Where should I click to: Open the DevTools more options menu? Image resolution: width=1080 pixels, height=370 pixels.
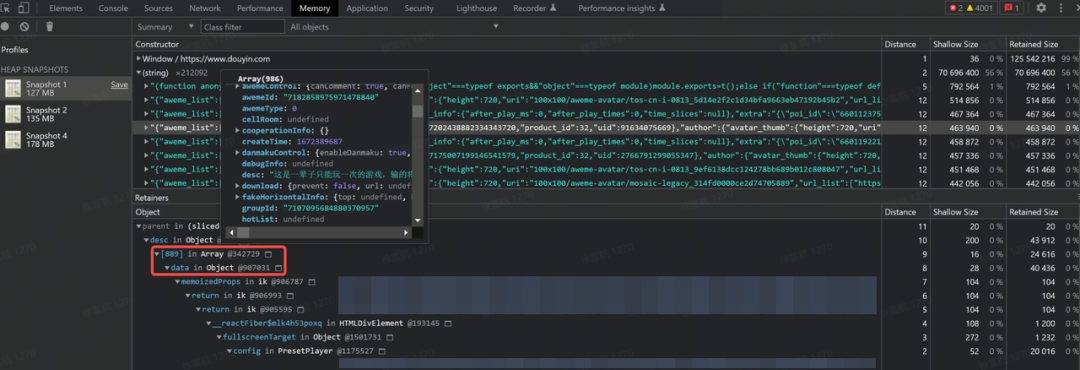pyautogui.click(x=1061, y=8)
